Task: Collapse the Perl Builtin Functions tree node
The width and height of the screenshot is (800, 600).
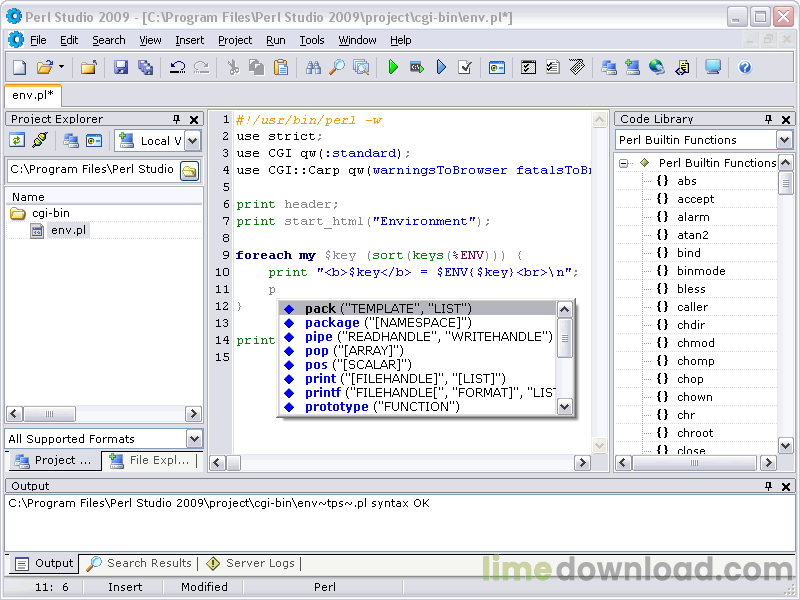Action: (x=623, y=163)
